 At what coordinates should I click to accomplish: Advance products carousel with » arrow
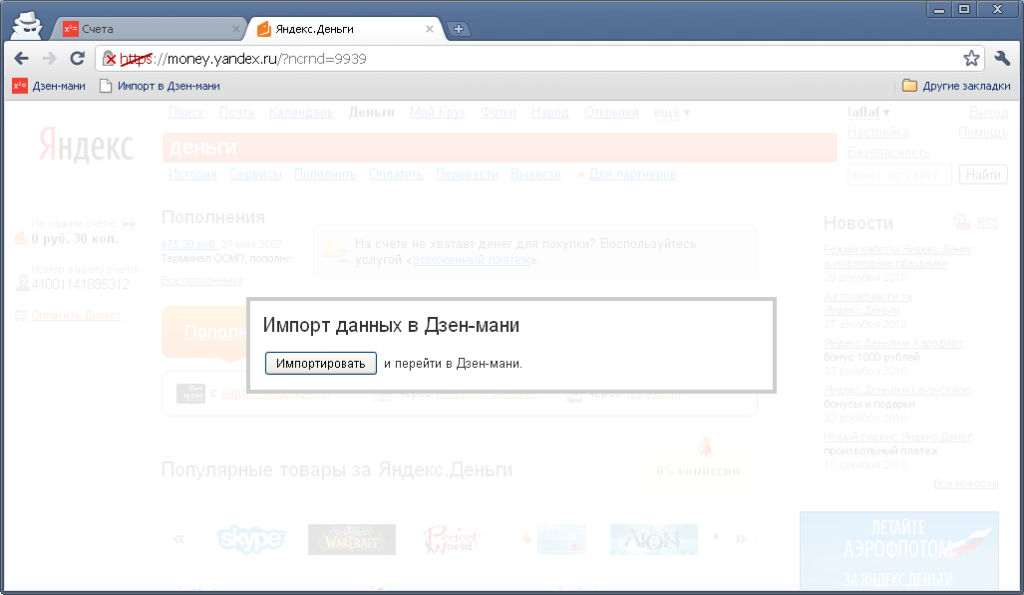click(x=740, y=539)
